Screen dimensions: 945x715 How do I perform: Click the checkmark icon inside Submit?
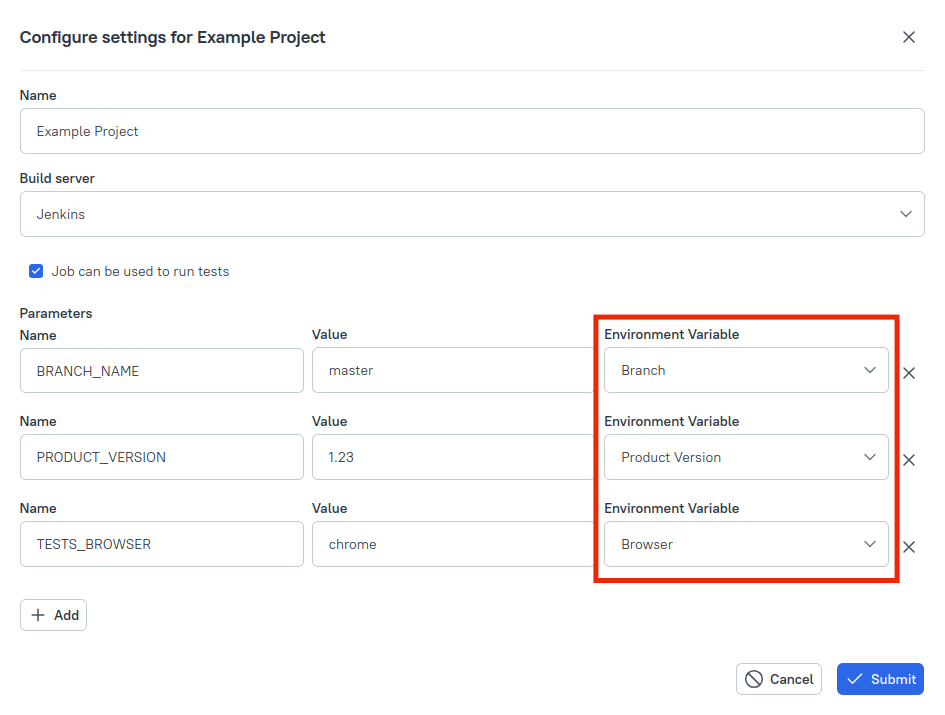[x=858, y=679]
